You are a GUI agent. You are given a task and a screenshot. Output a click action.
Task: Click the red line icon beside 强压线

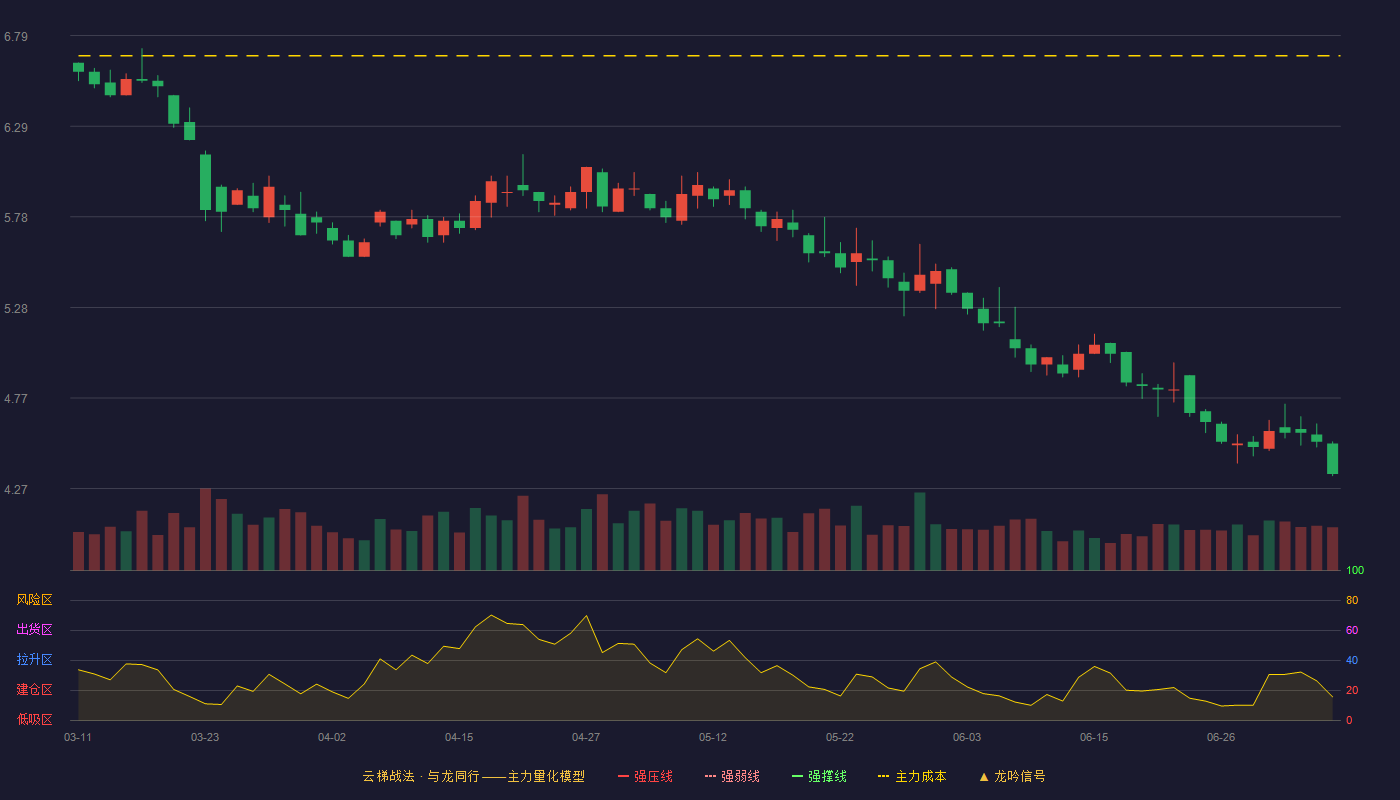pos(623,776)
